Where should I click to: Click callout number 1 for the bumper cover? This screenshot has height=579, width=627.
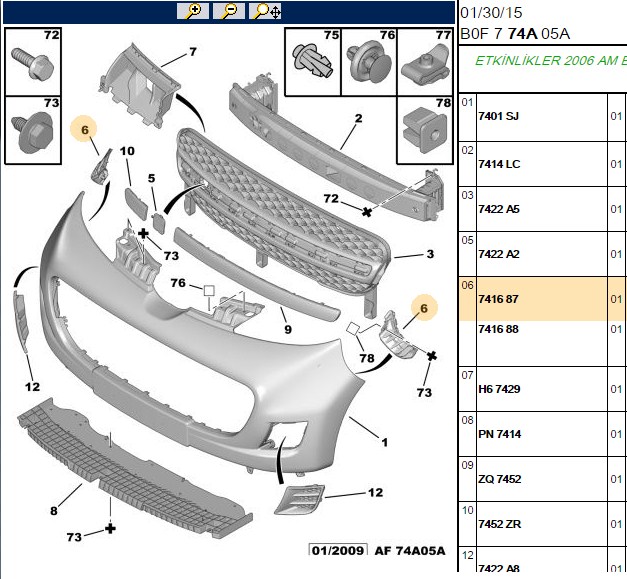click(x=384, y=443)
